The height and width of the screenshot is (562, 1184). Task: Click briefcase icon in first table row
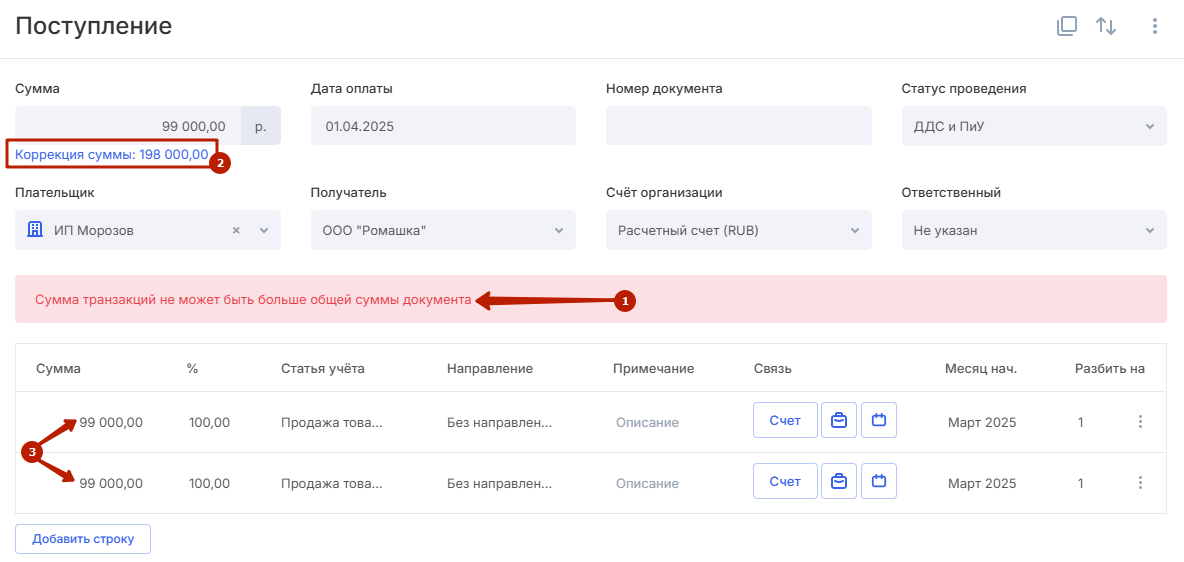coord(839,420)
